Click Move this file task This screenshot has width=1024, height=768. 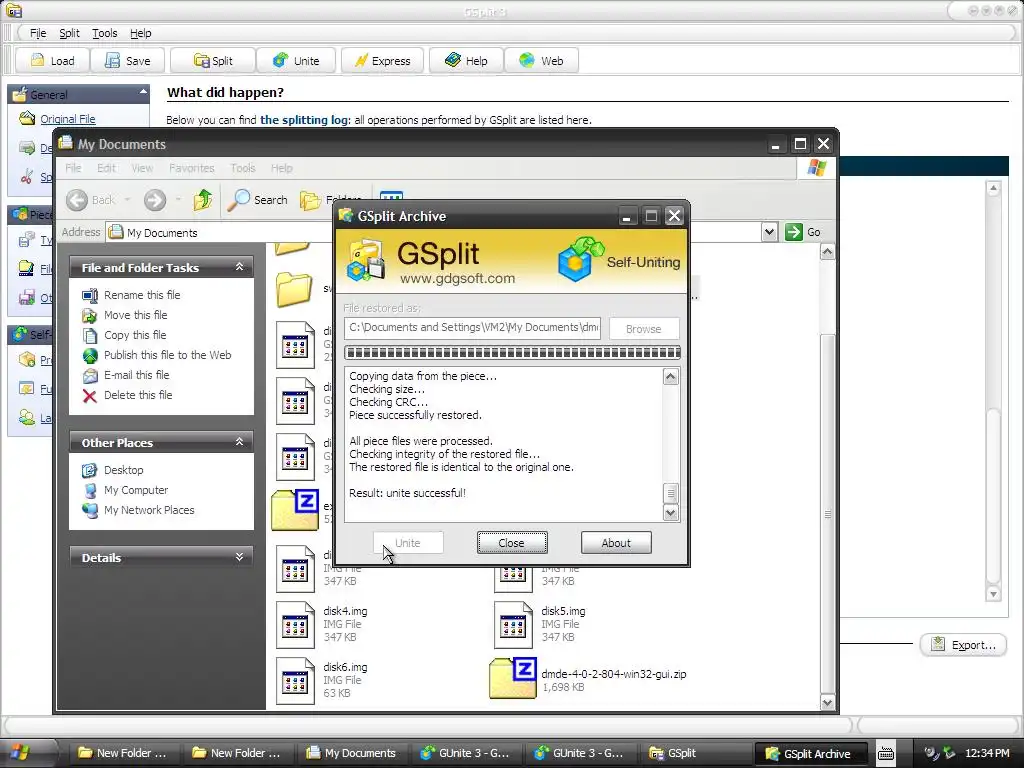(x=135, y=315)
